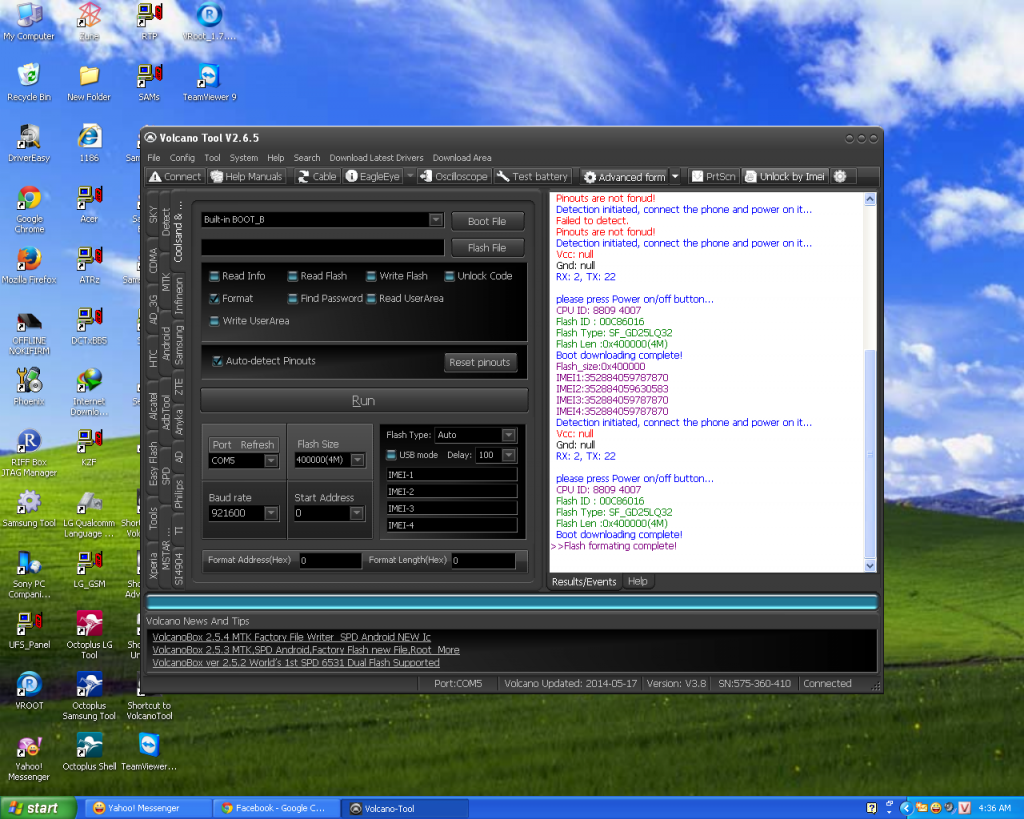Expand the dropdown arrow next to EagleEye
Image resolution: width=1024 pixels, height=819 pixels.
click(410, 176)
